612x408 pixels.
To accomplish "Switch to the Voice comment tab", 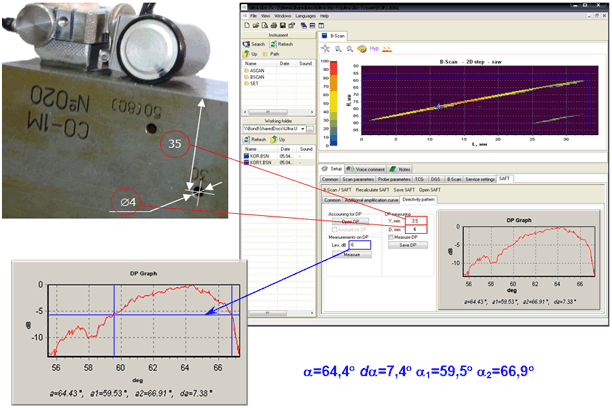I will coord(367,169).
